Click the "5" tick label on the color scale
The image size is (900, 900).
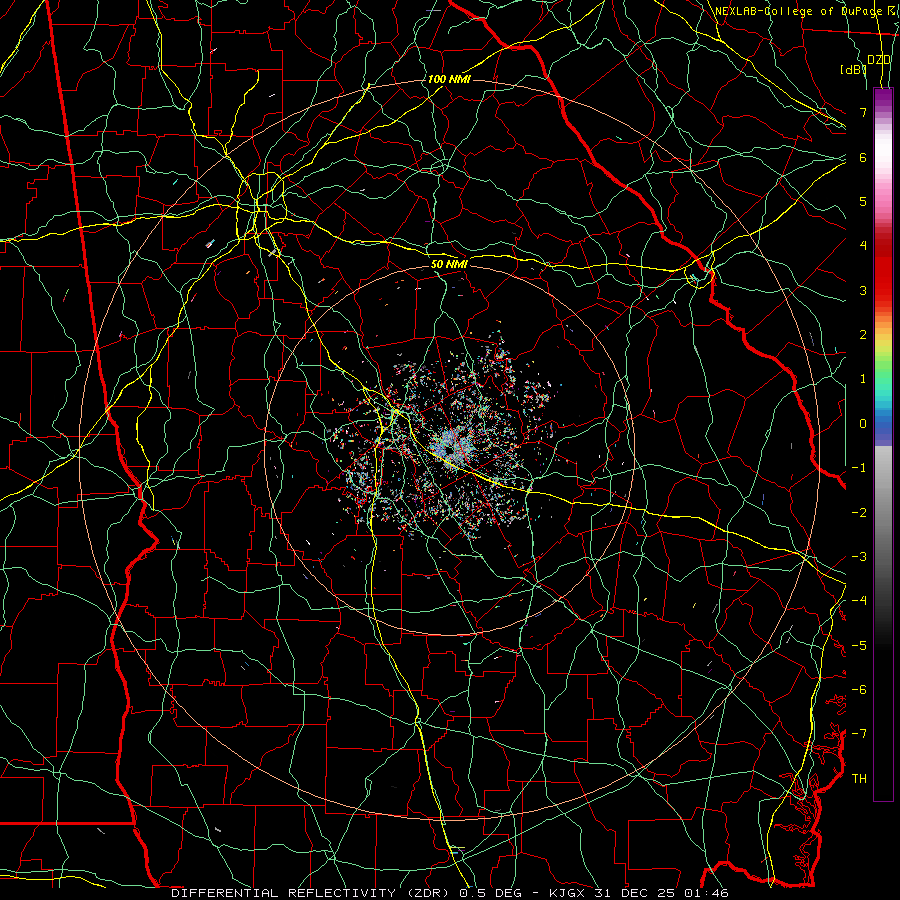pos(863,201)
